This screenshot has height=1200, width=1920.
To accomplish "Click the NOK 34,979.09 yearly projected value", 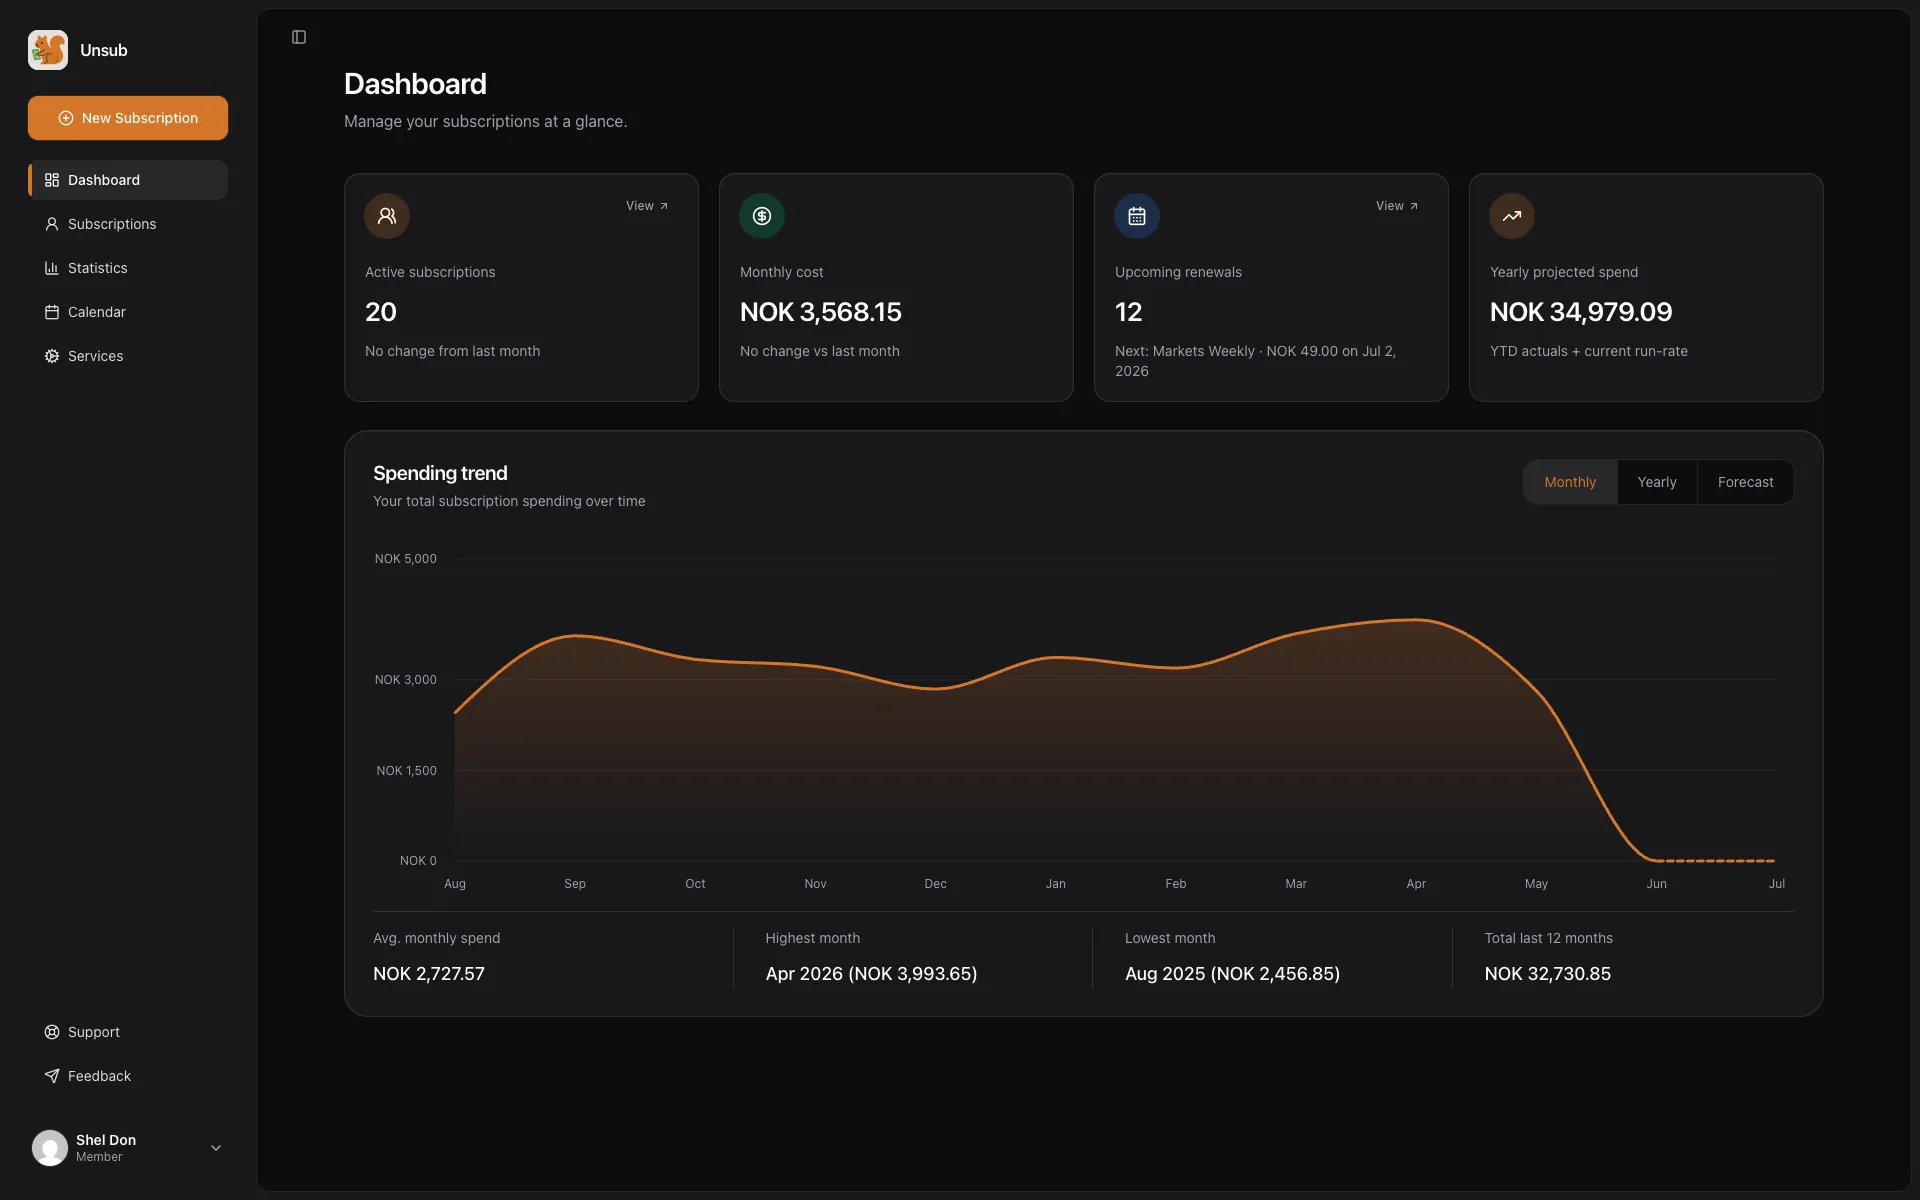I will click(x=1581, y=312).
